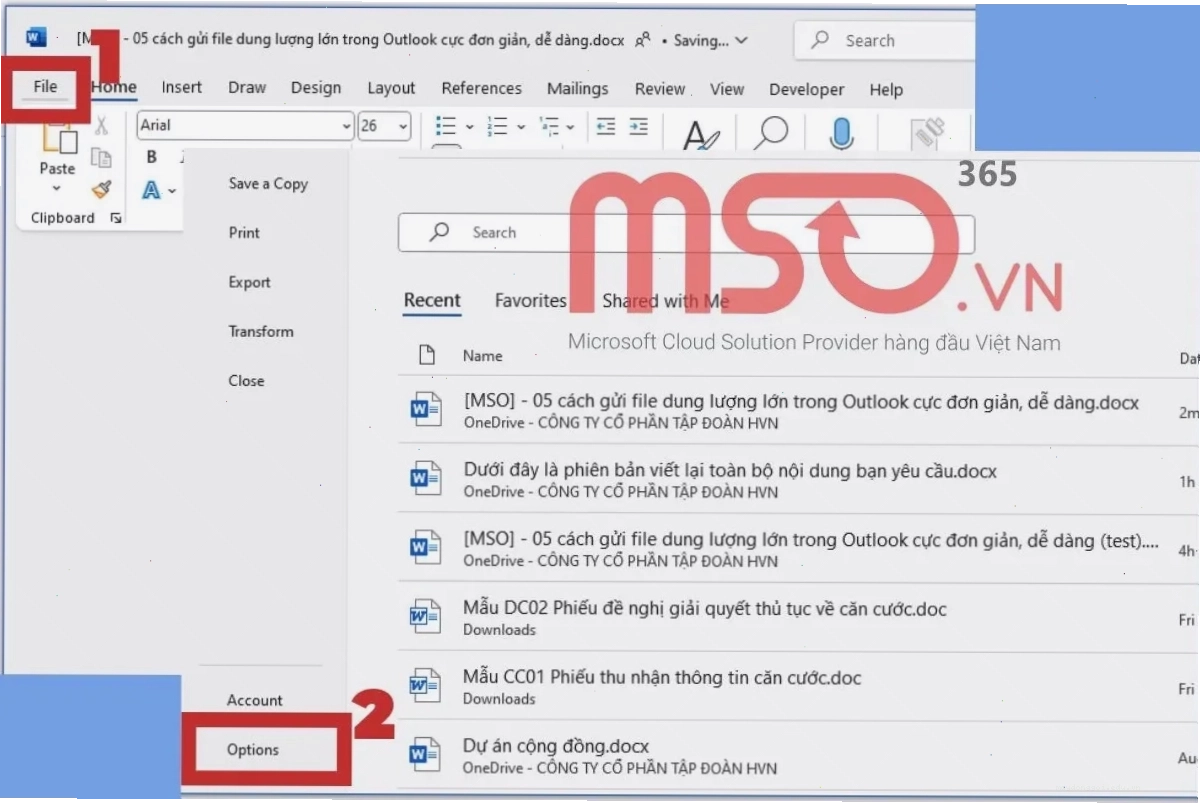Viewport: 1200px width, 804px height.
Task: Open '[MSO] - 05 cách gửi file... (test)' document
Action: [x=798, y=548]
